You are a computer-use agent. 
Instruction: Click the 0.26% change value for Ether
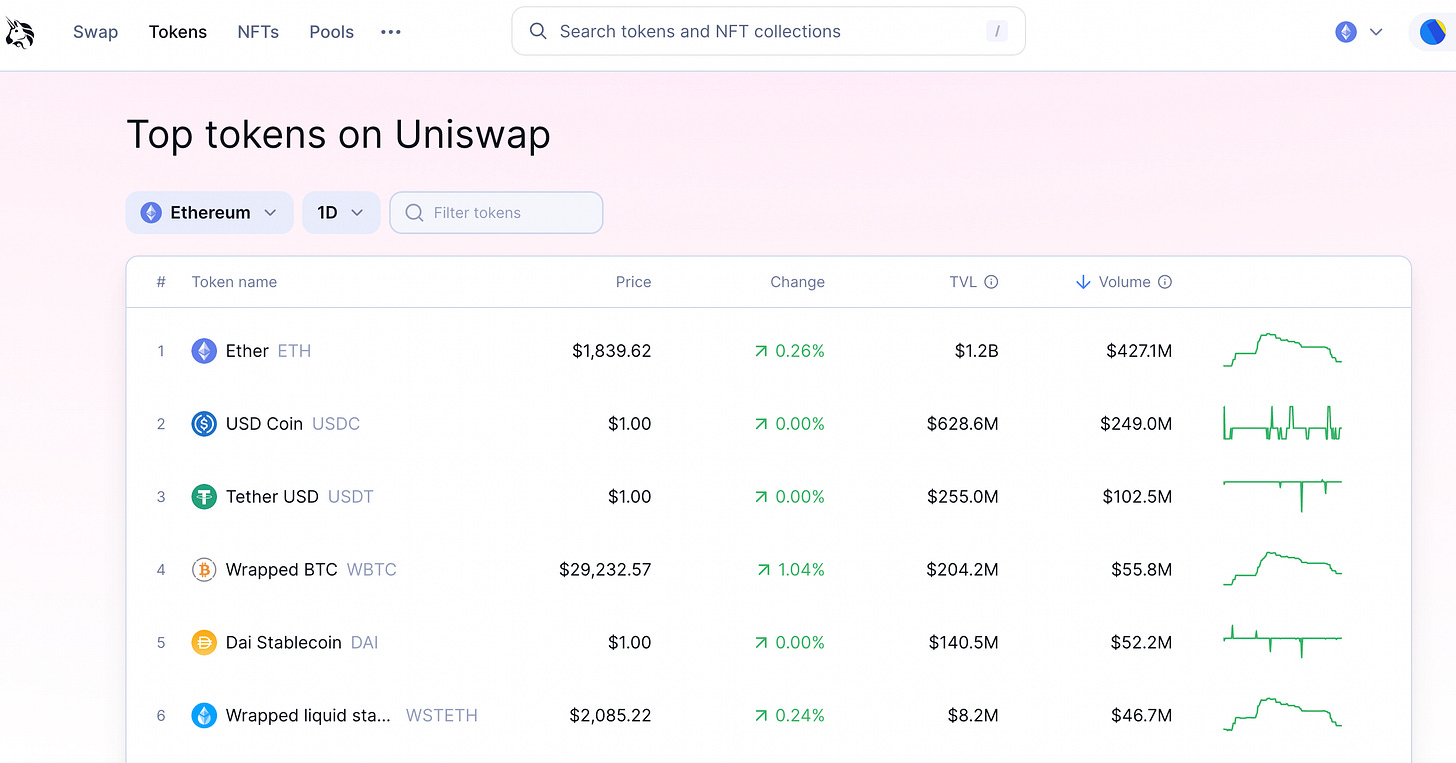[800, 351]
